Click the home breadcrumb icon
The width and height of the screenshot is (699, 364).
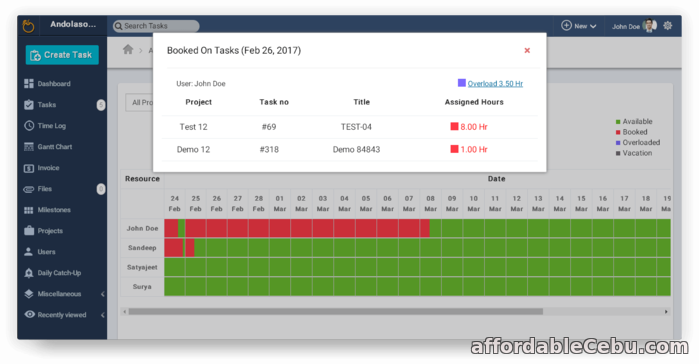click(x=128, y=49)
